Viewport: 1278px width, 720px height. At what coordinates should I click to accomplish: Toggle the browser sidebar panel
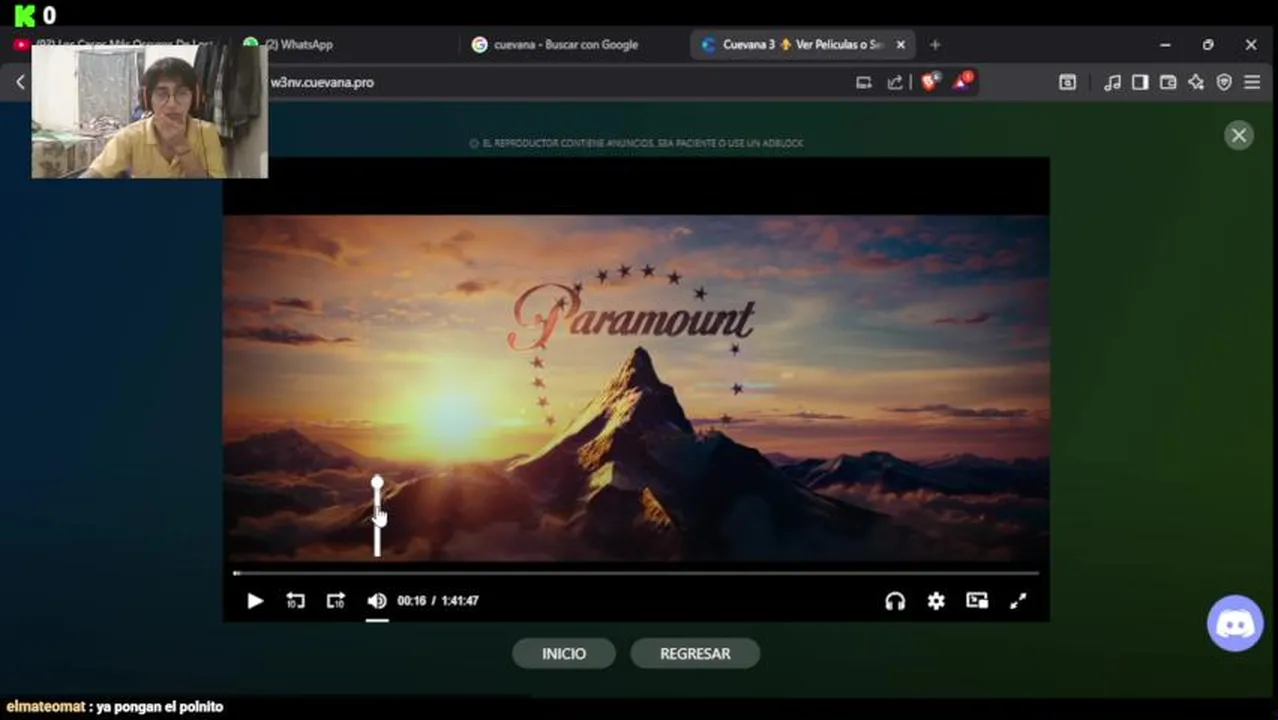click(1140, 83)
